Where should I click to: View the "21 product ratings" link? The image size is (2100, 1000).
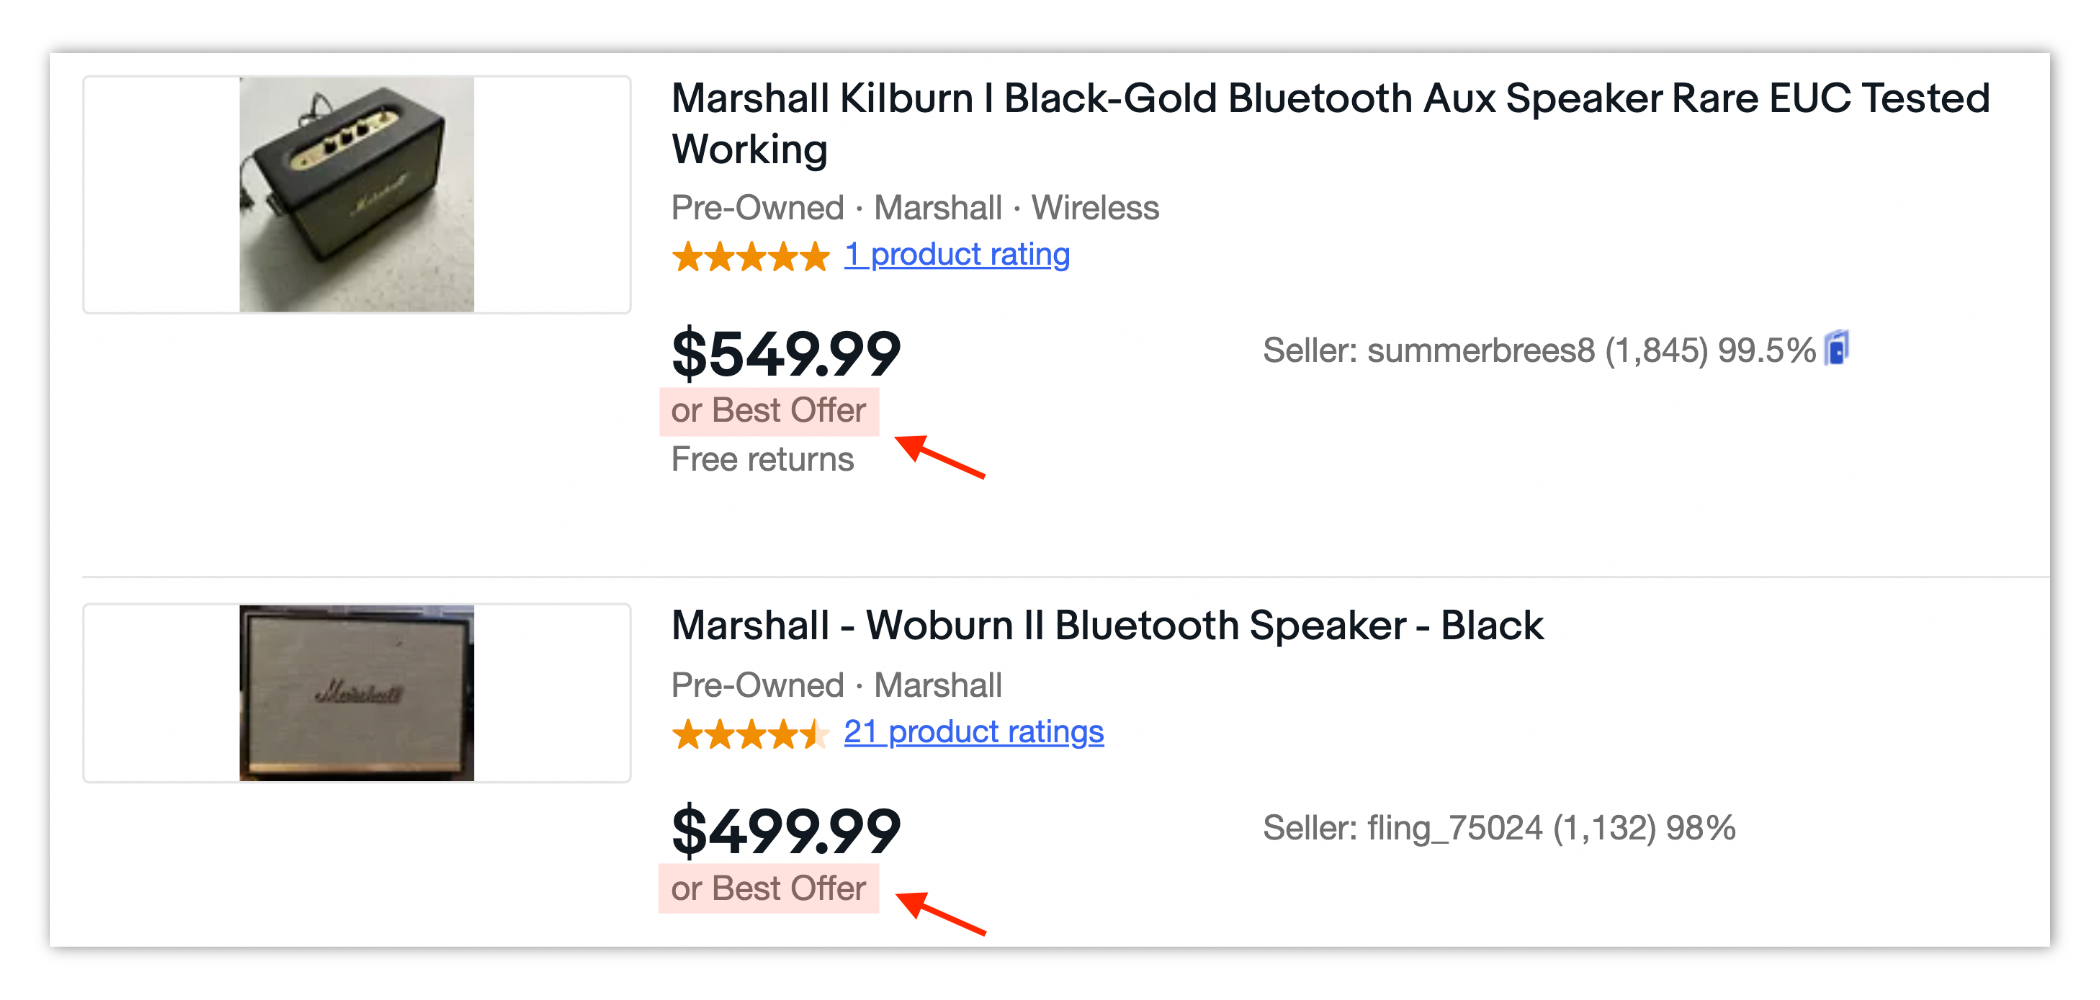[973, 732]
